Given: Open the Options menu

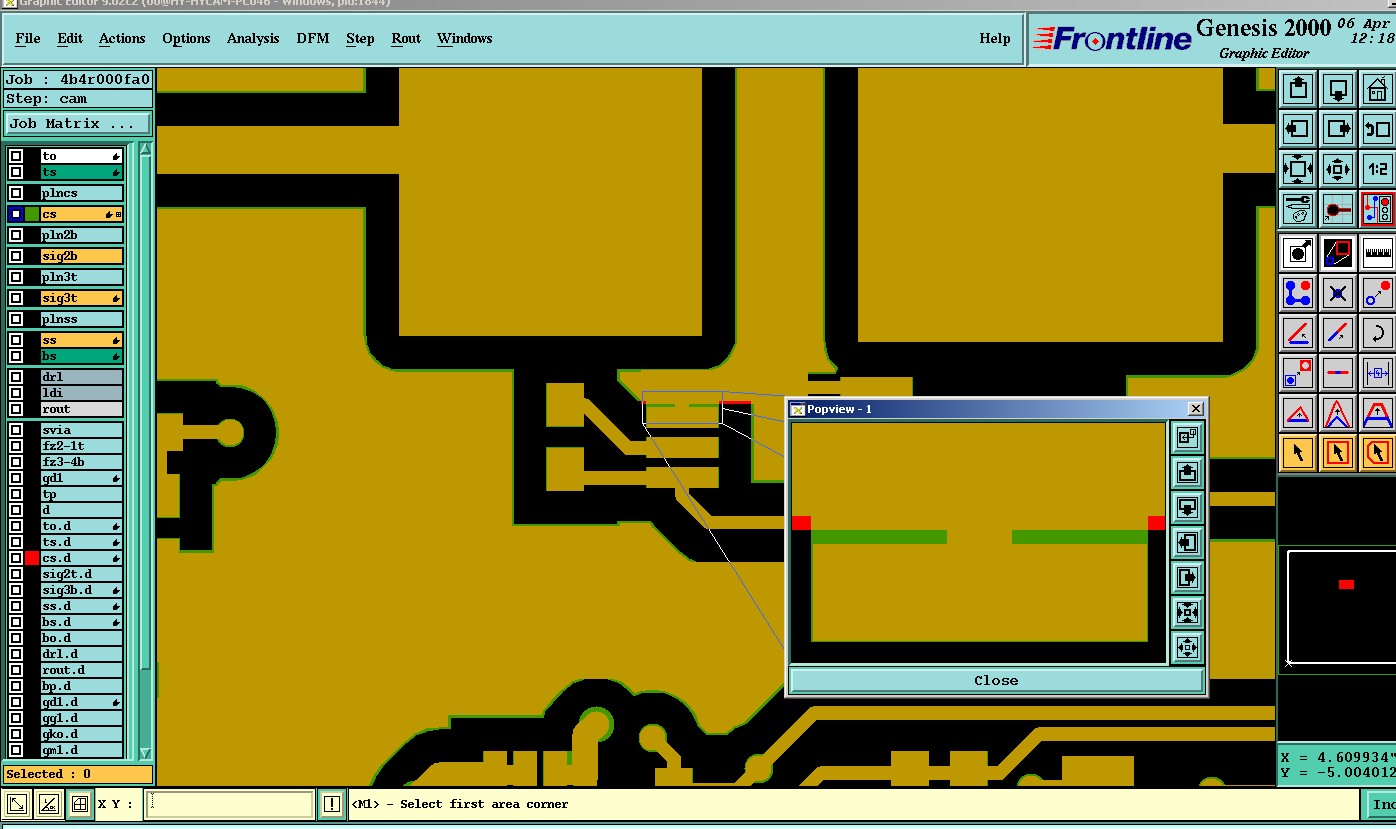Looking at the screenshot, I should (x=186, y=38).
